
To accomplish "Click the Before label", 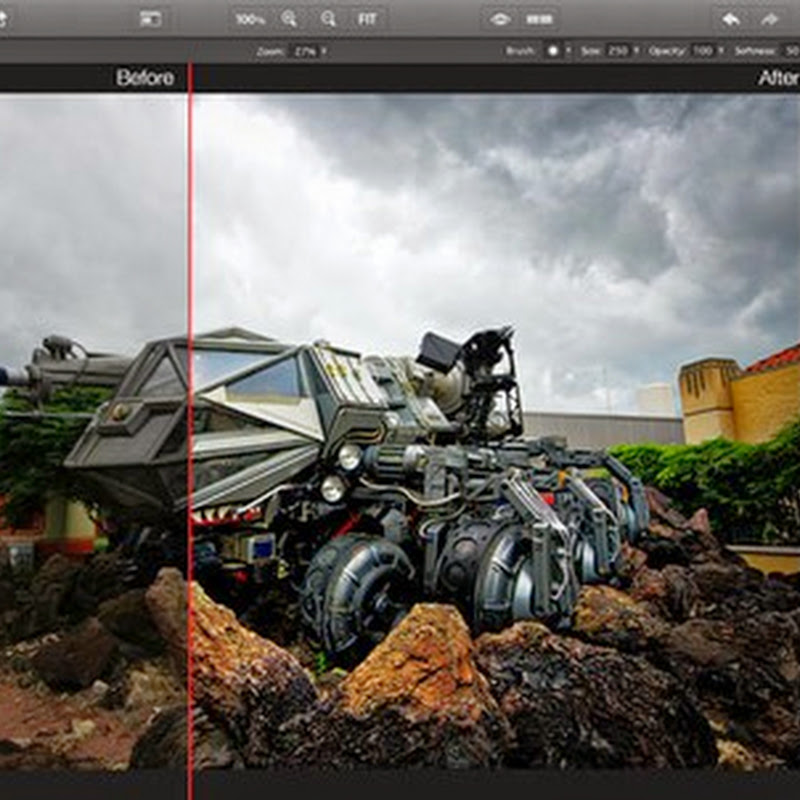I will click(x=144, y=78).
